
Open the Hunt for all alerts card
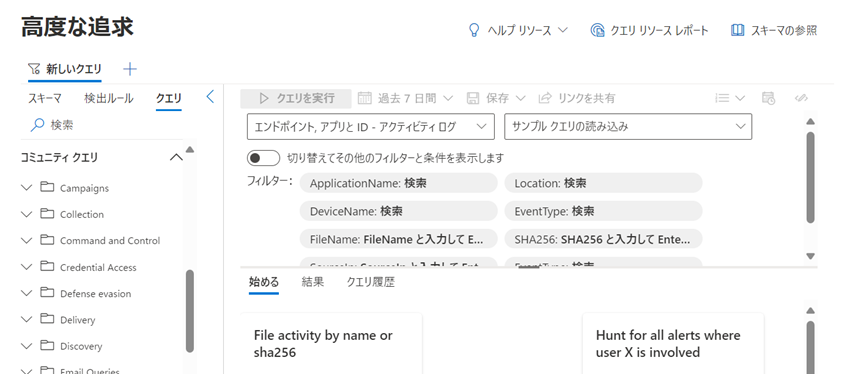click(673, 344)
